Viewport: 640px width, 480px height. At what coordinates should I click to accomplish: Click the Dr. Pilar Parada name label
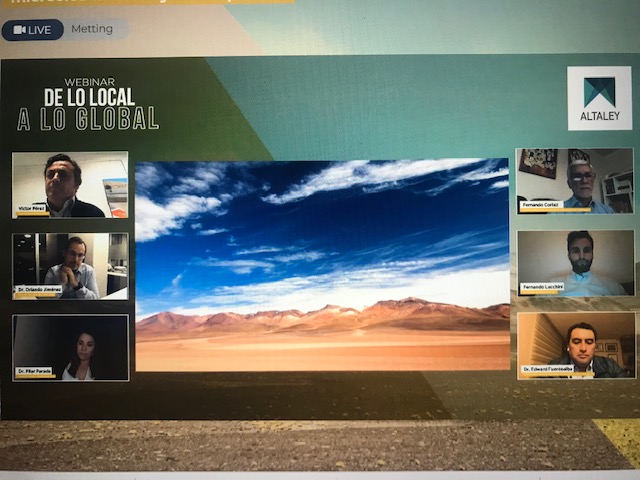click(x=35, y=371)
